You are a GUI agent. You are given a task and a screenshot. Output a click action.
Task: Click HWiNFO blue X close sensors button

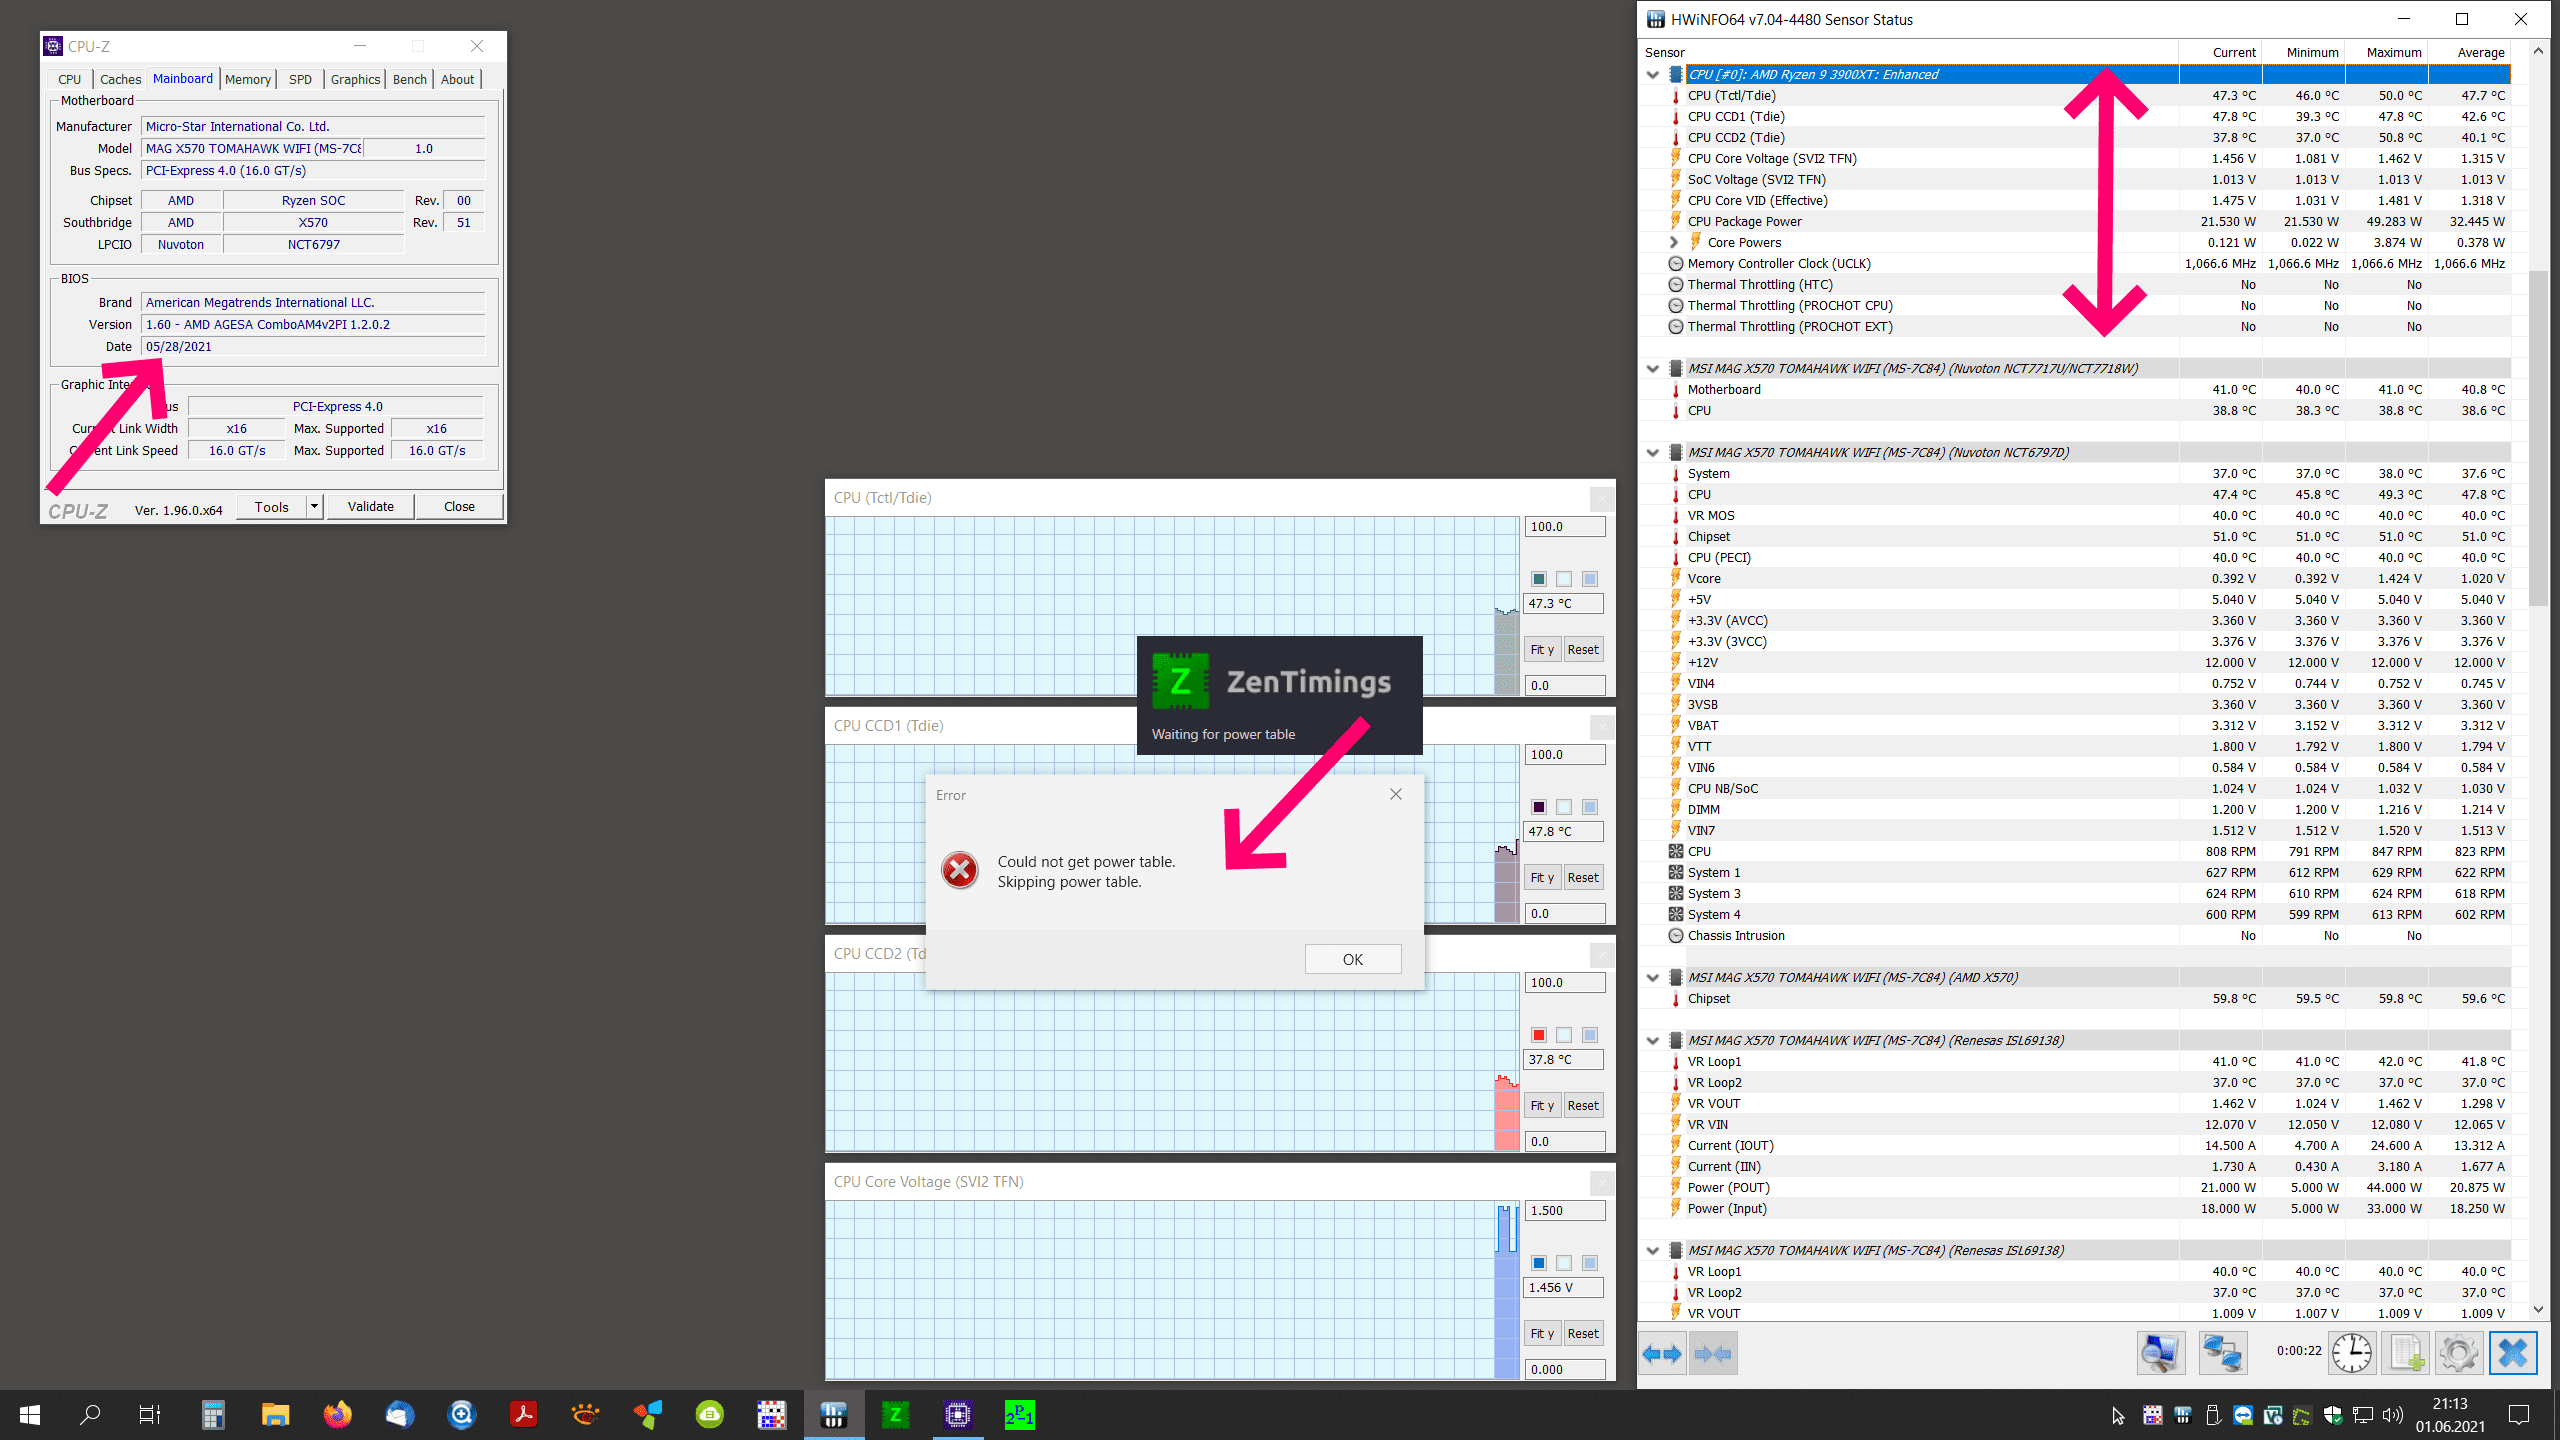pyautogui.click(x=2513, y=1354)
